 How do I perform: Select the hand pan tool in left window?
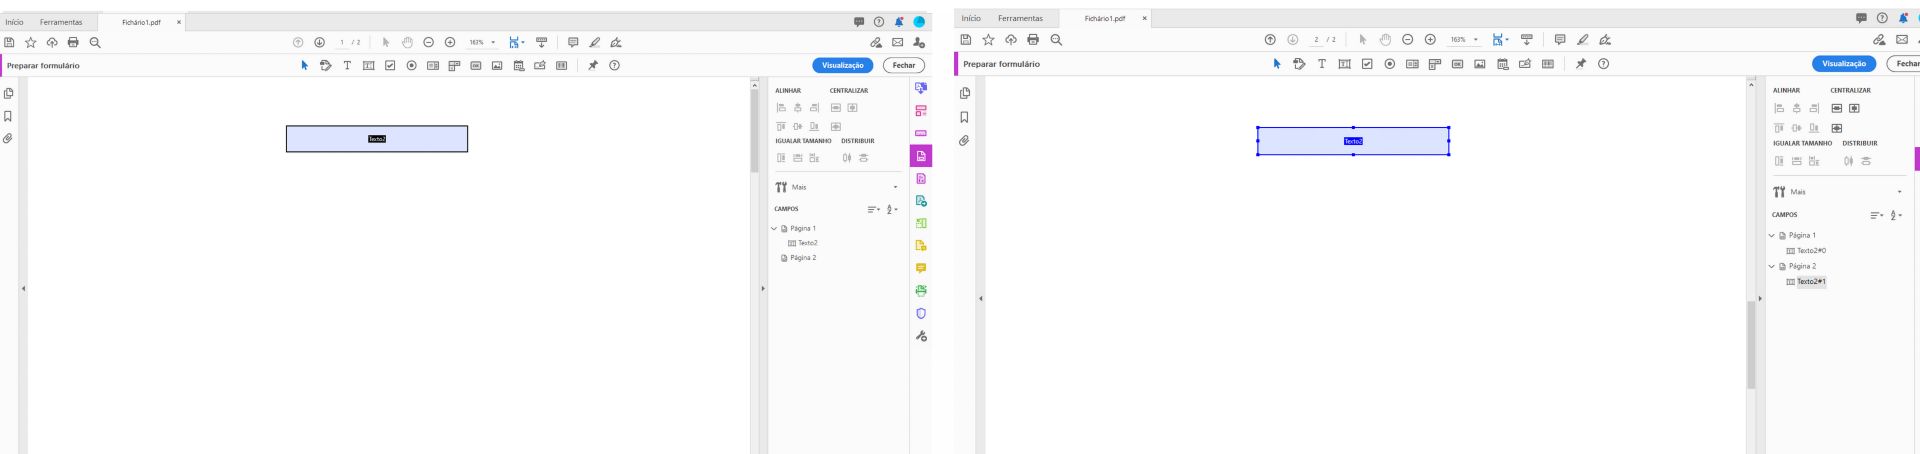coord(407,43)
